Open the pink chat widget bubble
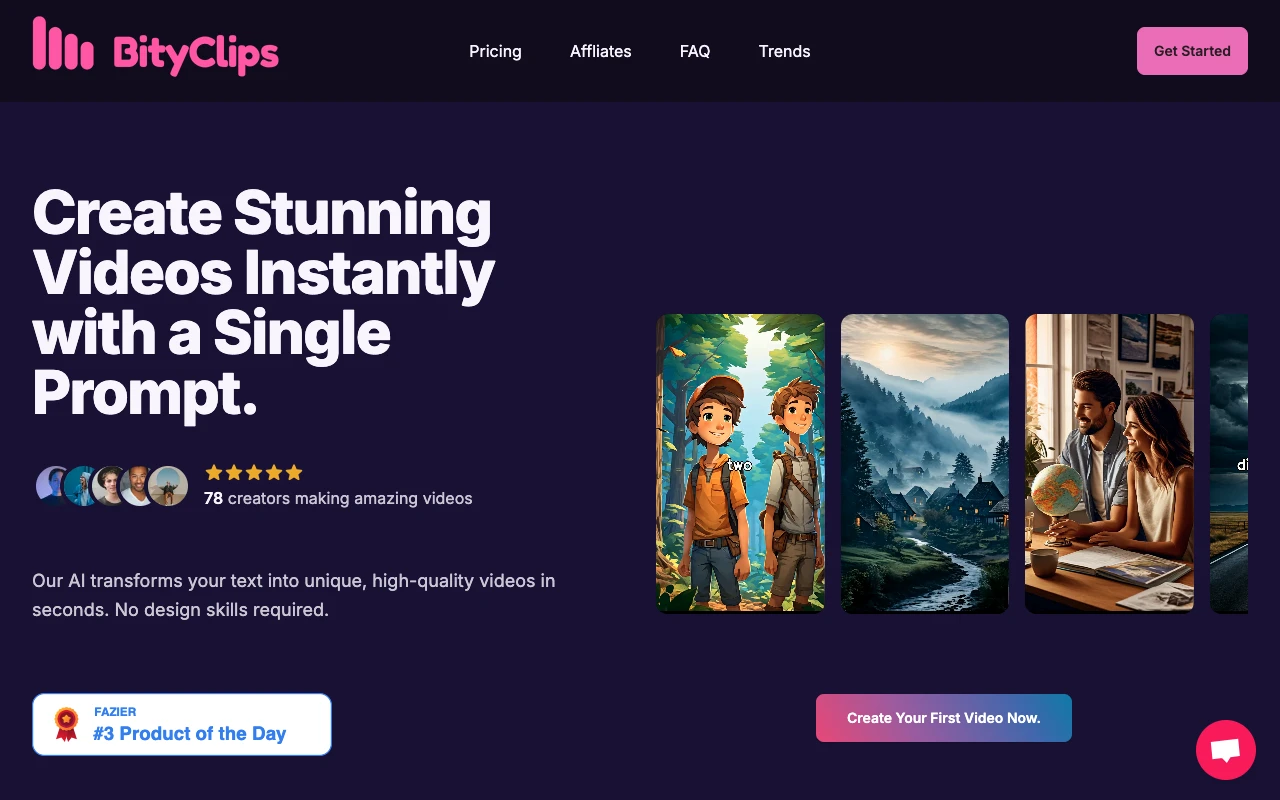Image resolution: width=1280 pixels, height=800 pixels. 1225,750
